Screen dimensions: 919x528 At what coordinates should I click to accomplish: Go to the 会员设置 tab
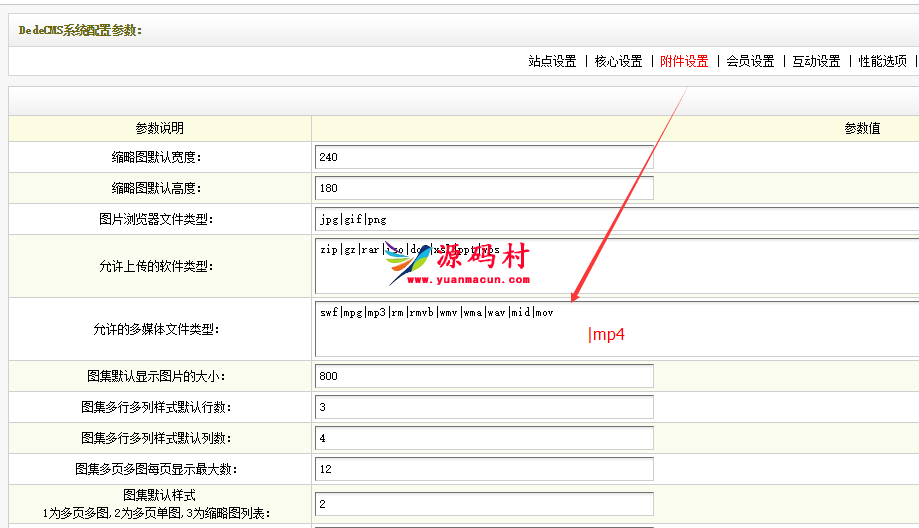pos(750,61)
